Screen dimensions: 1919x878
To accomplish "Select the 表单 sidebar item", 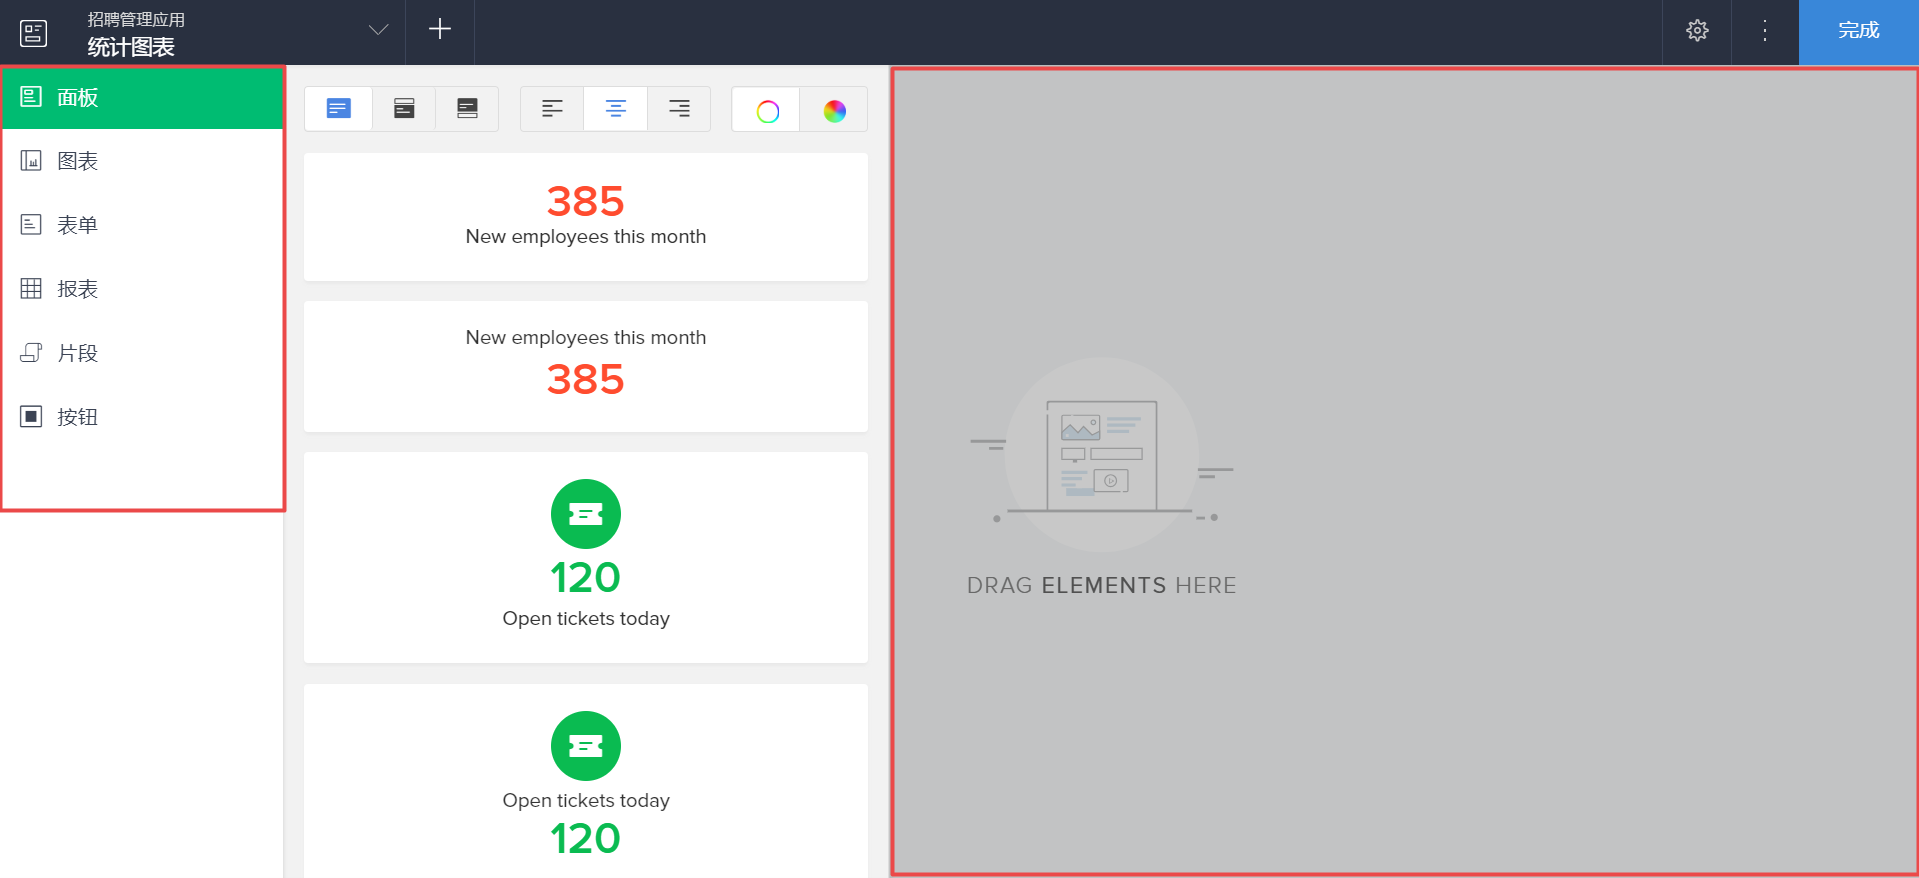I will (x=143, y=225).
